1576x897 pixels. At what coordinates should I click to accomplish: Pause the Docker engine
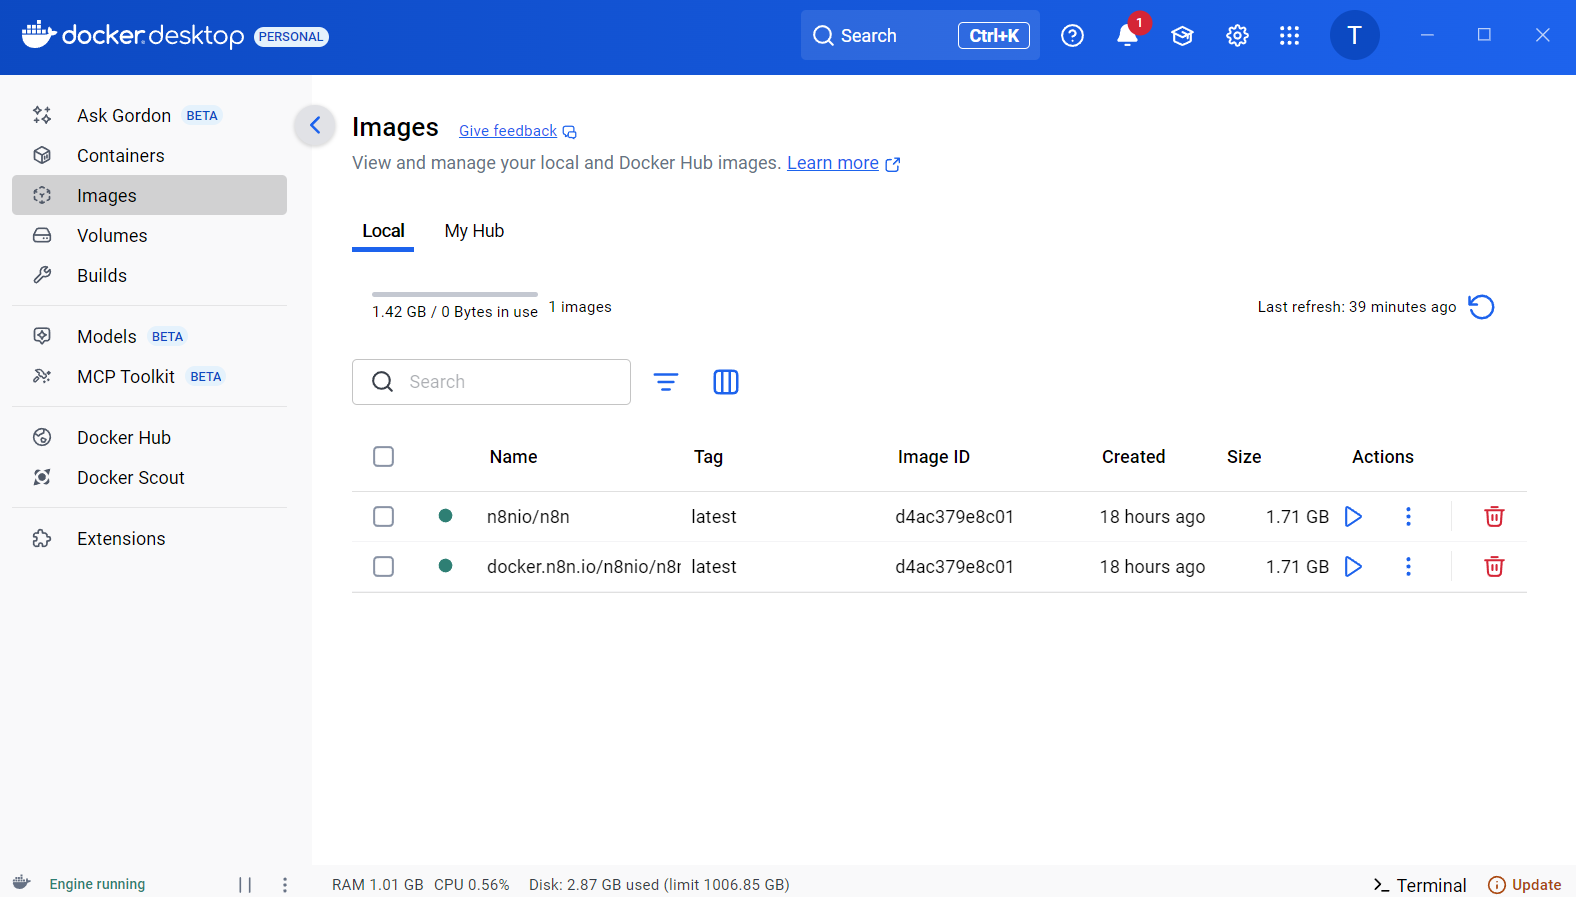(245, 884)
